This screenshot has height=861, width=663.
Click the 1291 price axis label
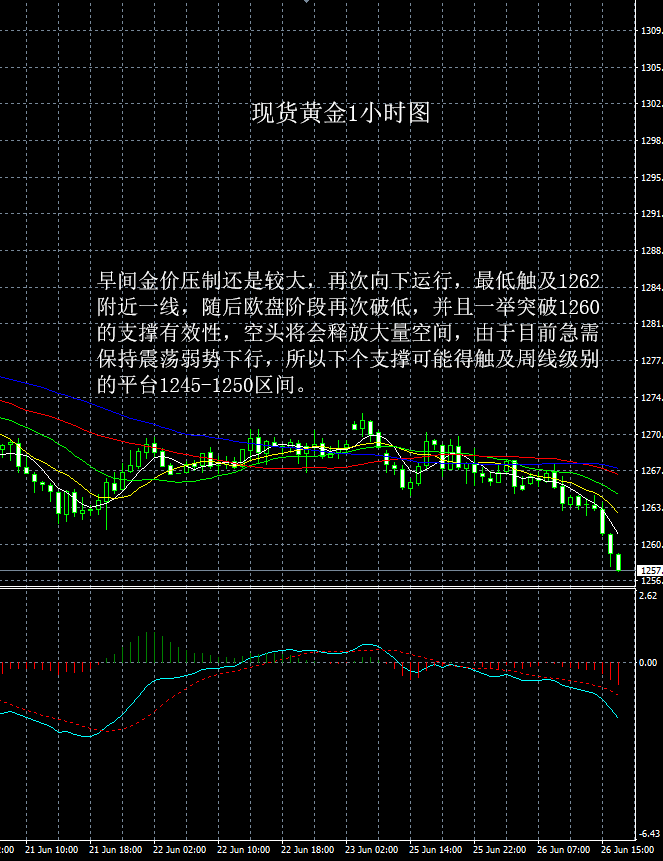(x=651, y=214)
